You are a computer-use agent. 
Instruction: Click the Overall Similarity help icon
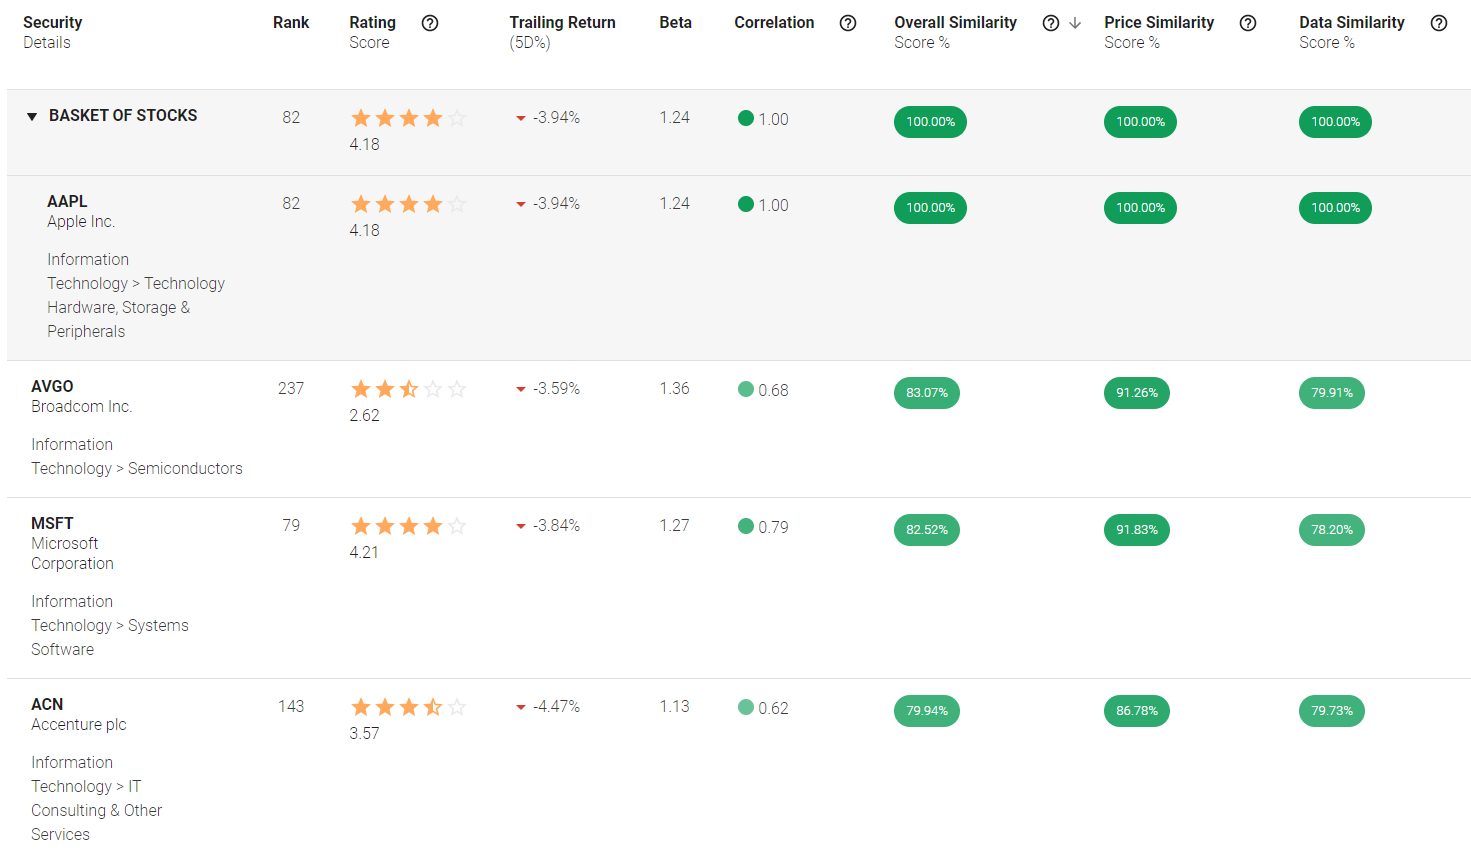coord(1050,23)
